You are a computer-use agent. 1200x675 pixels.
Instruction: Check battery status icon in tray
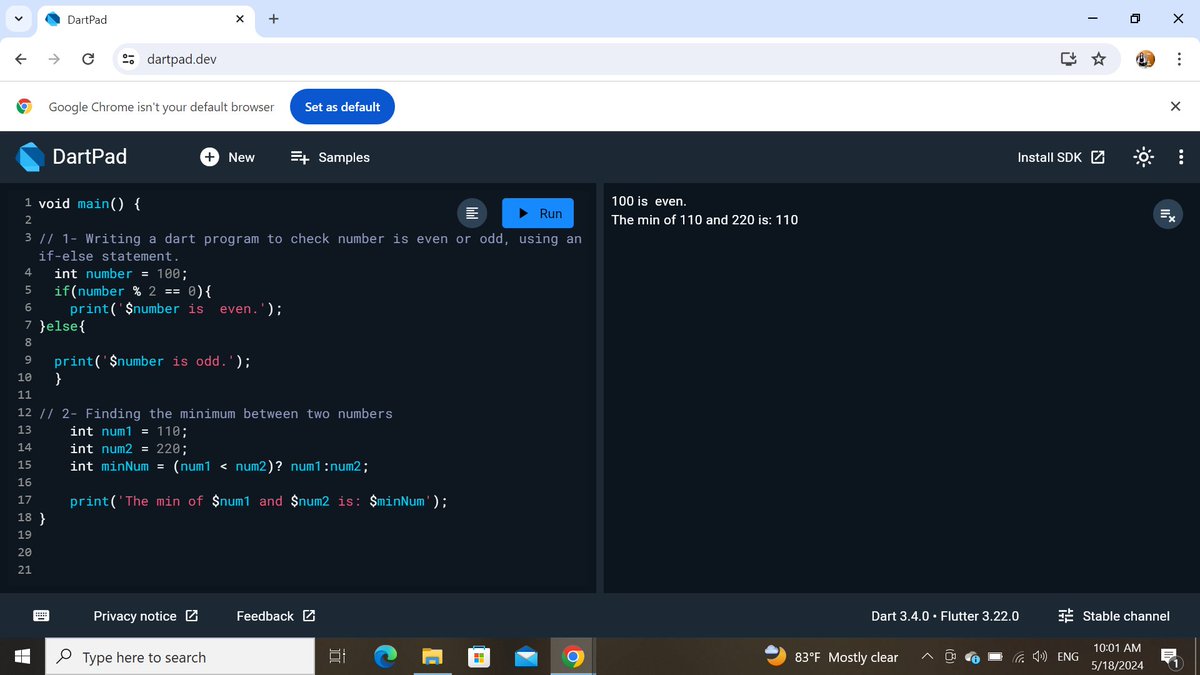(995, 657)
